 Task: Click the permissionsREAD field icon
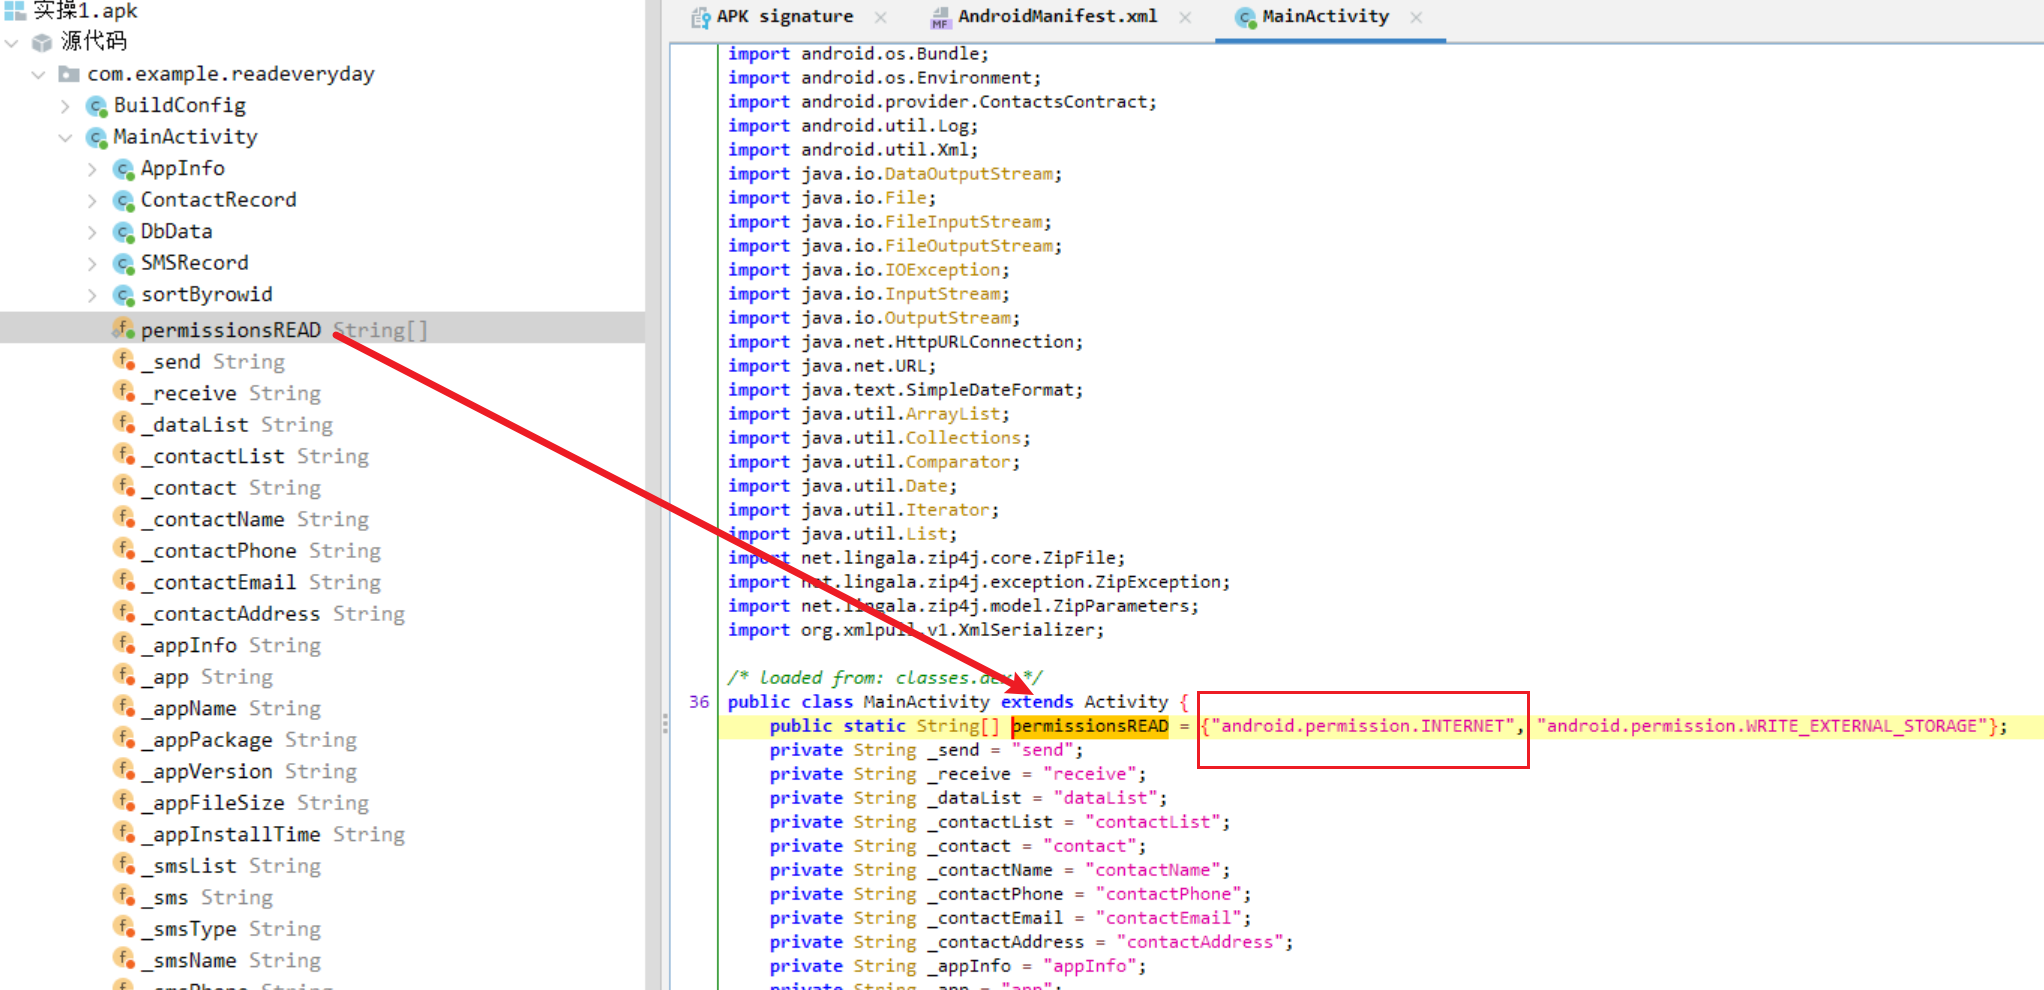coord(124,329)
